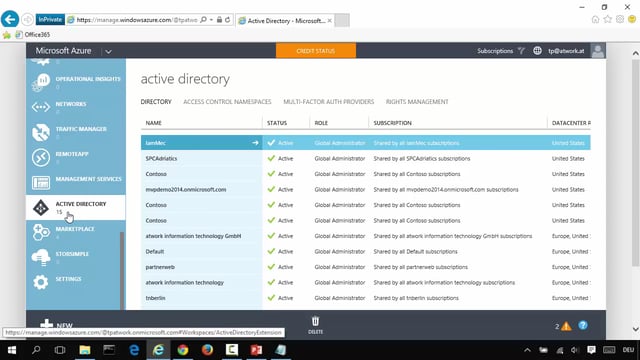The width and height of the screenshot is (640, 360).
Task: Open the Office365 favorites link
Action: pyautogui.click(x=33, y=35)
